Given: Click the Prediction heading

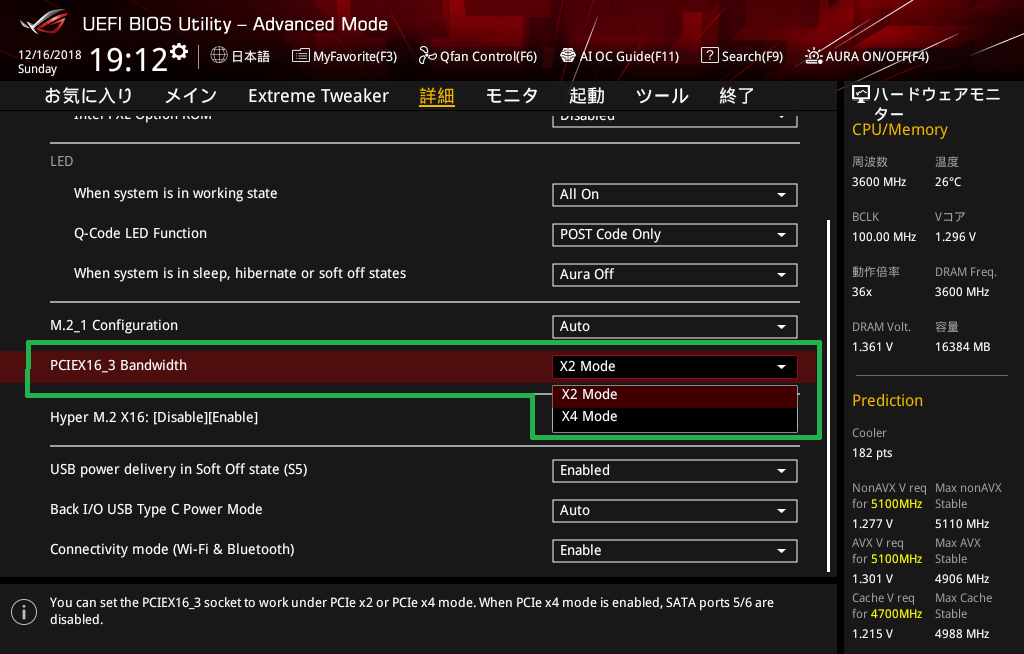Looking at the screenshot, I should tap(887, 401).
